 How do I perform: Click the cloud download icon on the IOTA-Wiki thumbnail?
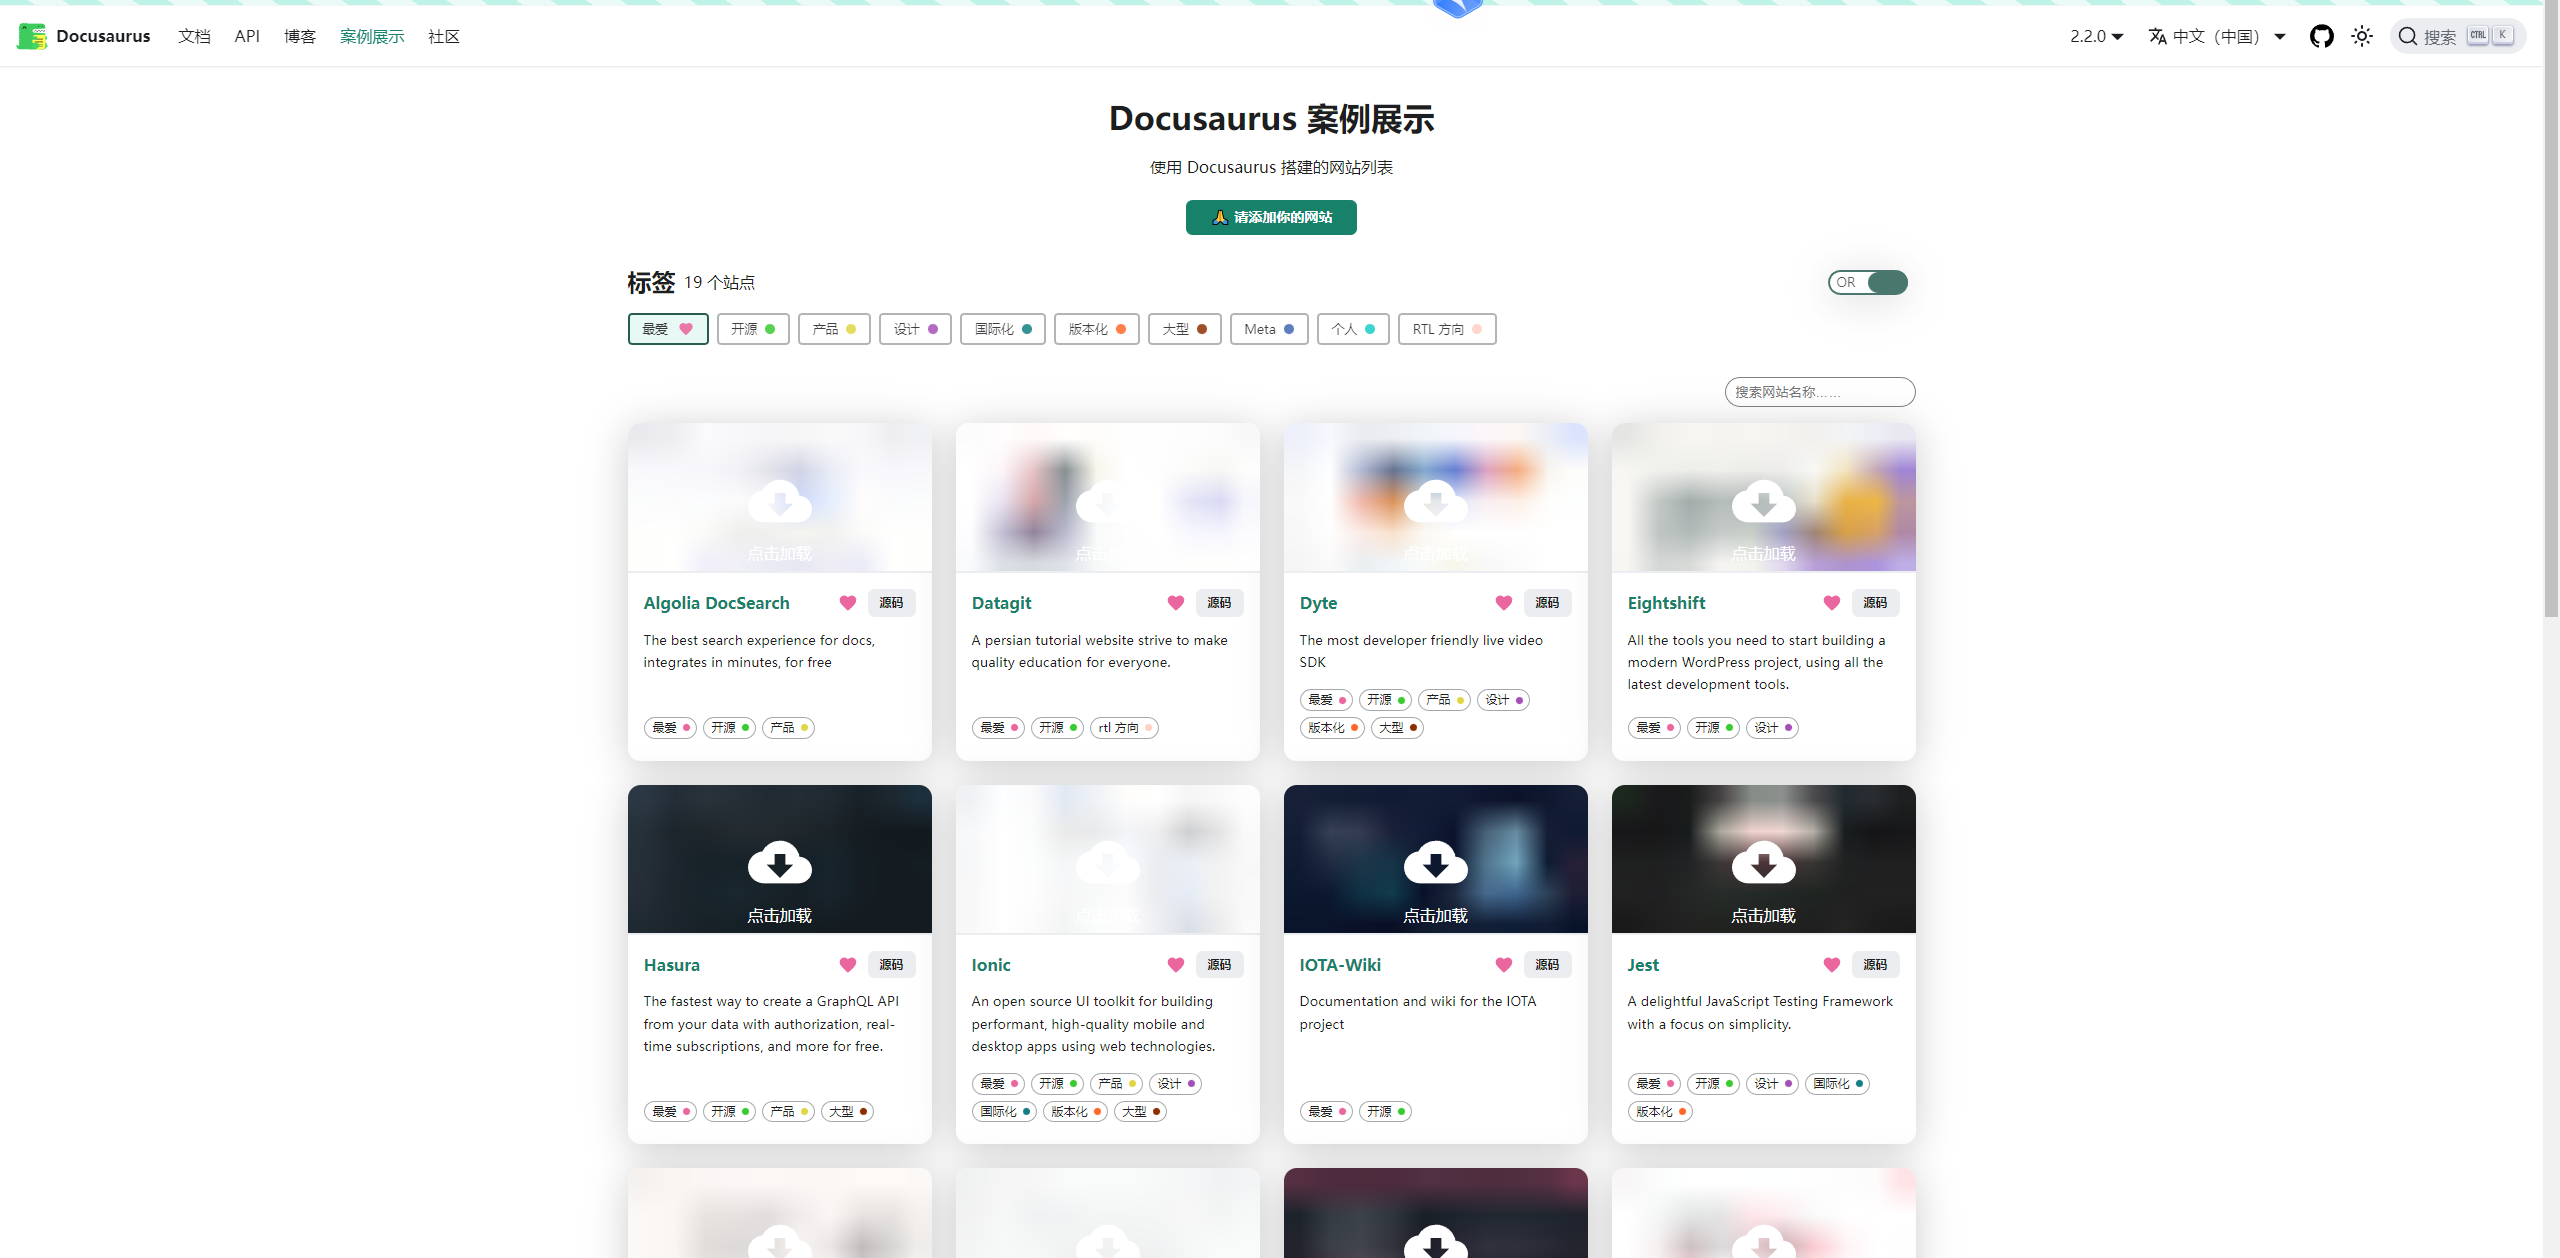pyautogui.click(x=1435, y=863)
